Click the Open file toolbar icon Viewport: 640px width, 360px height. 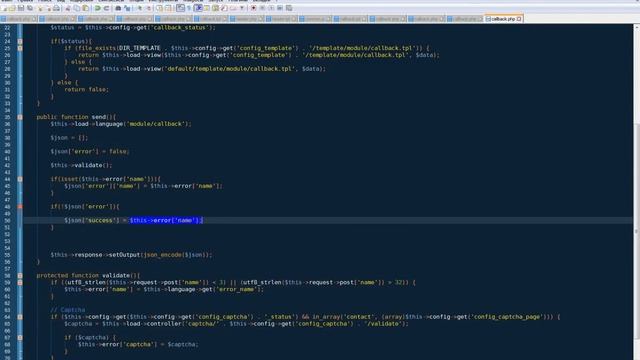click(x=12, y=8)
